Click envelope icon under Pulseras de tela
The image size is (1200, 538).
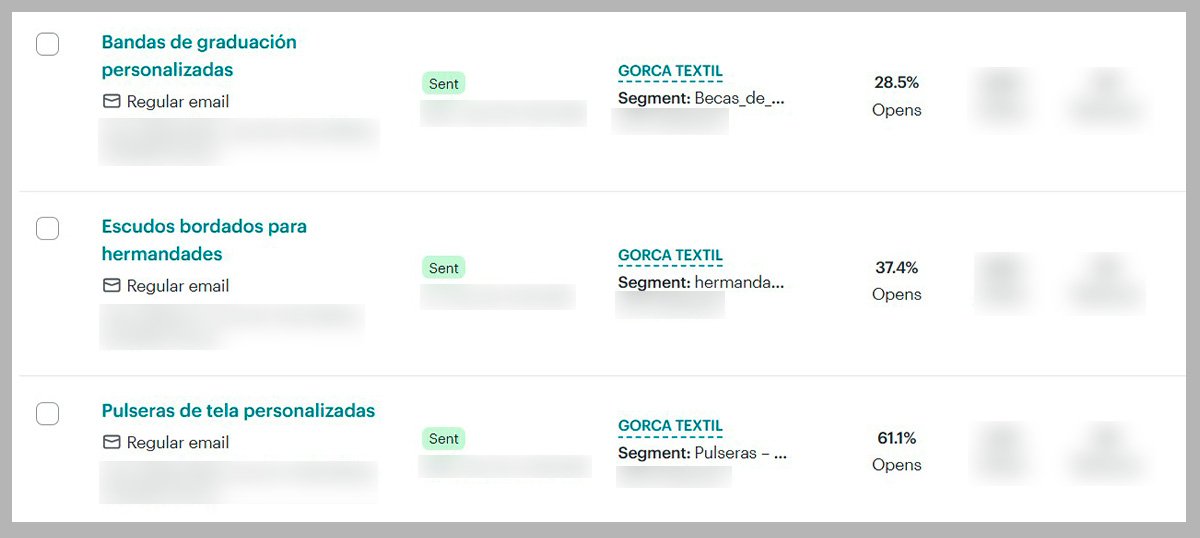[x=112, y=442]
